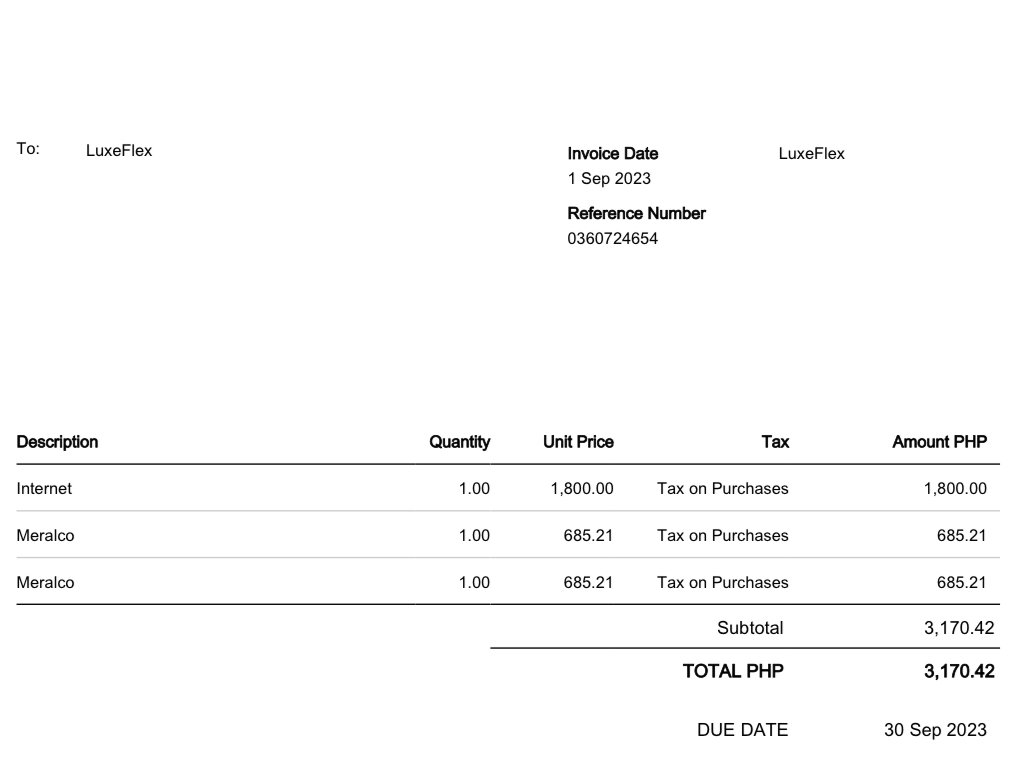
Task: Select the first Meralco line item description
Action: pos(45,535)
